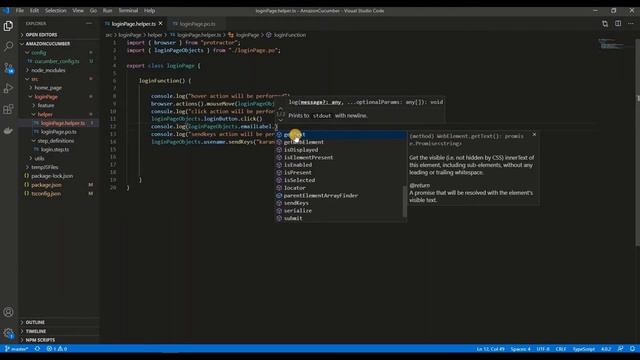
Task: Collapse the loginPage folder in explorer
Action: pos(46,97)
